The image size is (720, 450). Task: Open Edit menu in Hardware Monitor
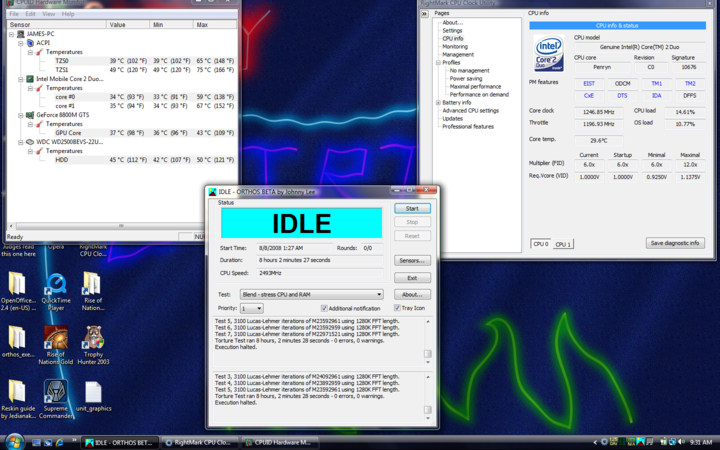tap(30, 14)
